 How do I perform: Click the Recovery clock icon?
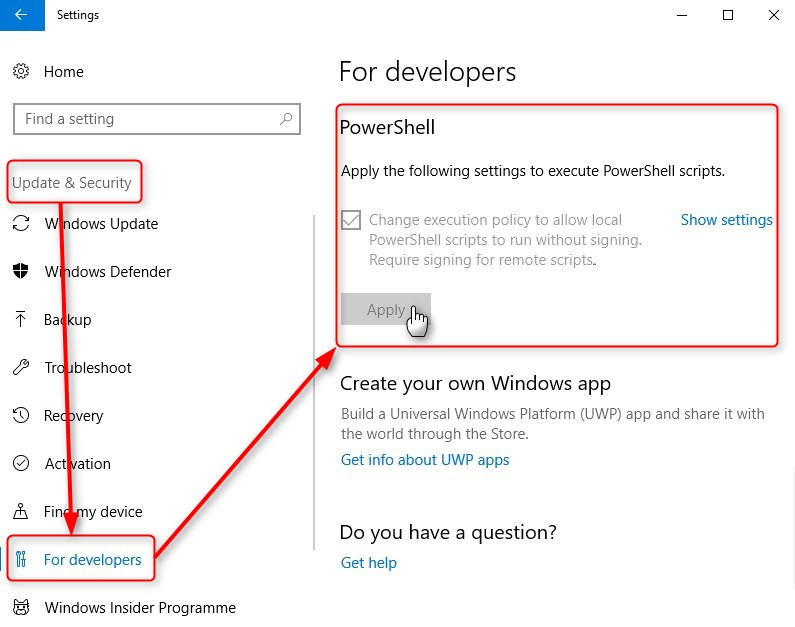[x=21, y=415]
